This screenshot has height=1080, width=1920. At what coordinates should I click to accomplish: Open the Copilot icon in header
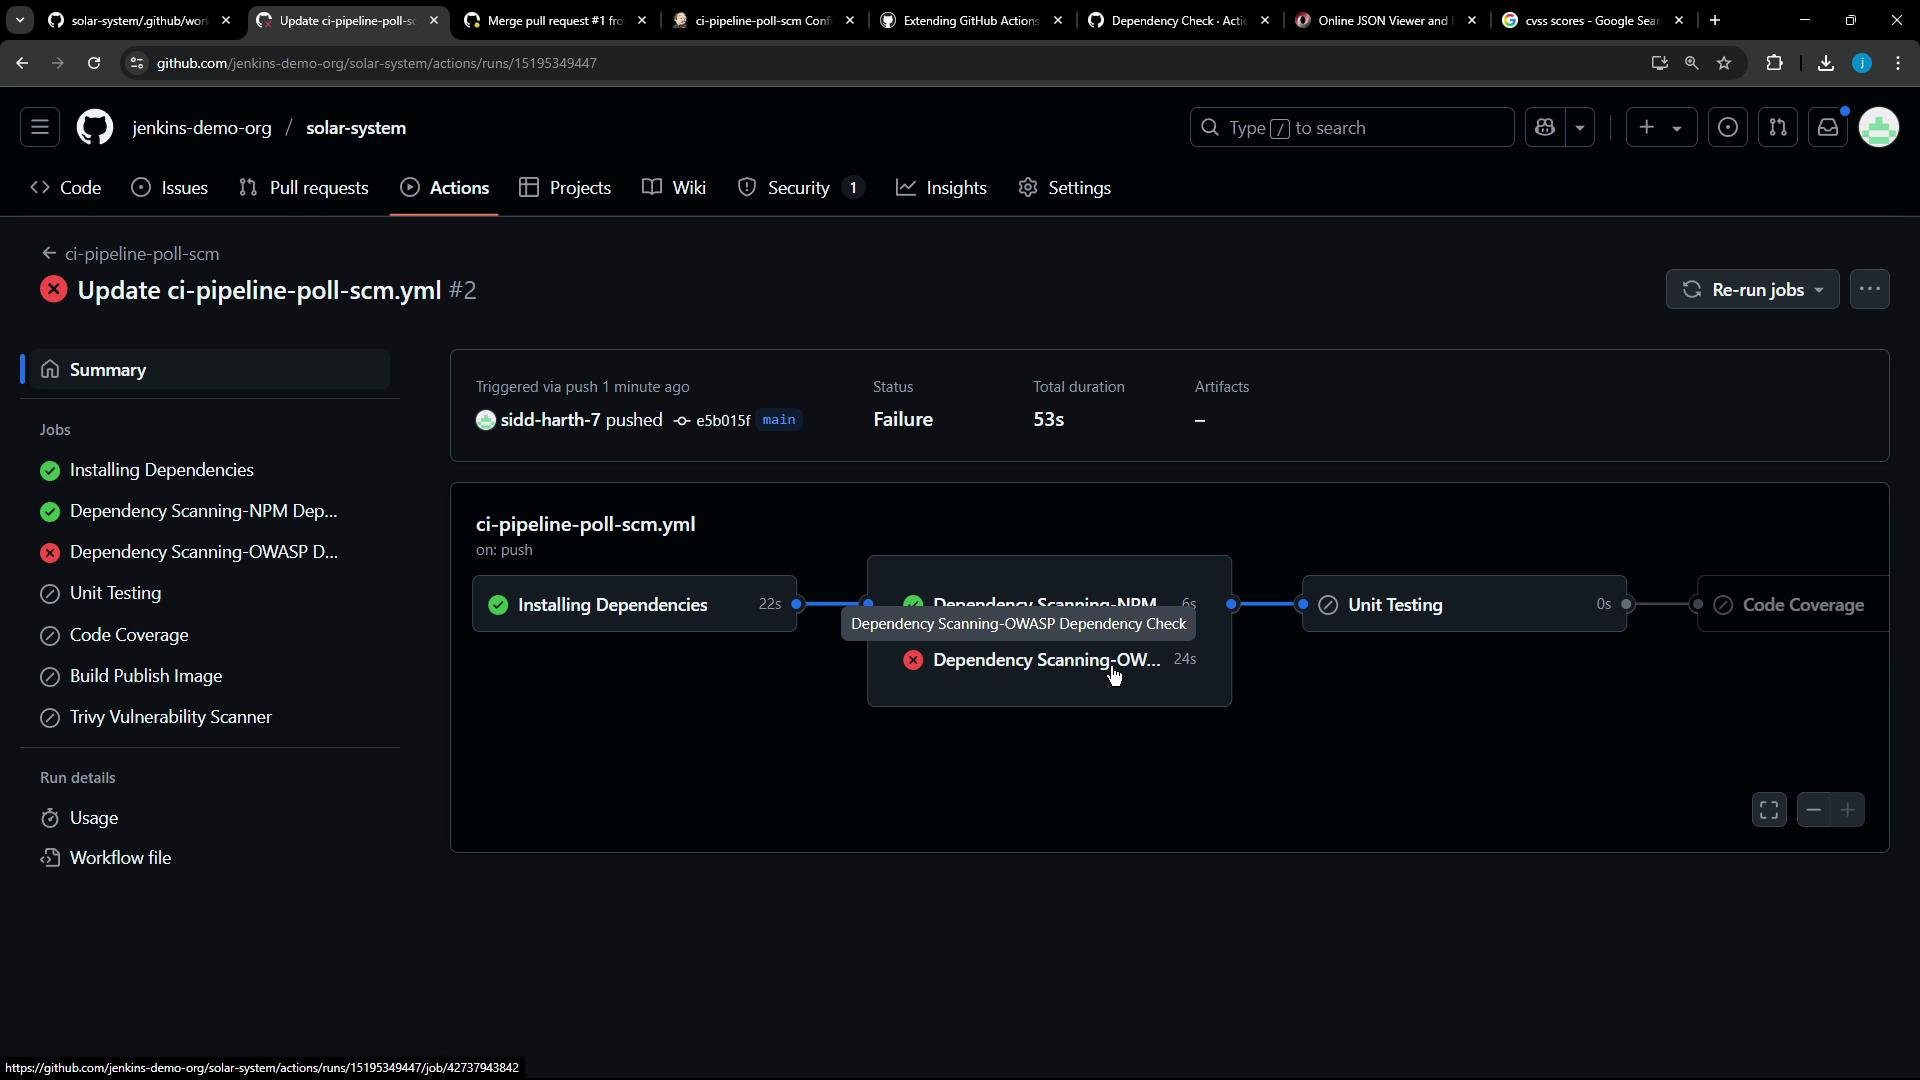[x=1545, y=128]
